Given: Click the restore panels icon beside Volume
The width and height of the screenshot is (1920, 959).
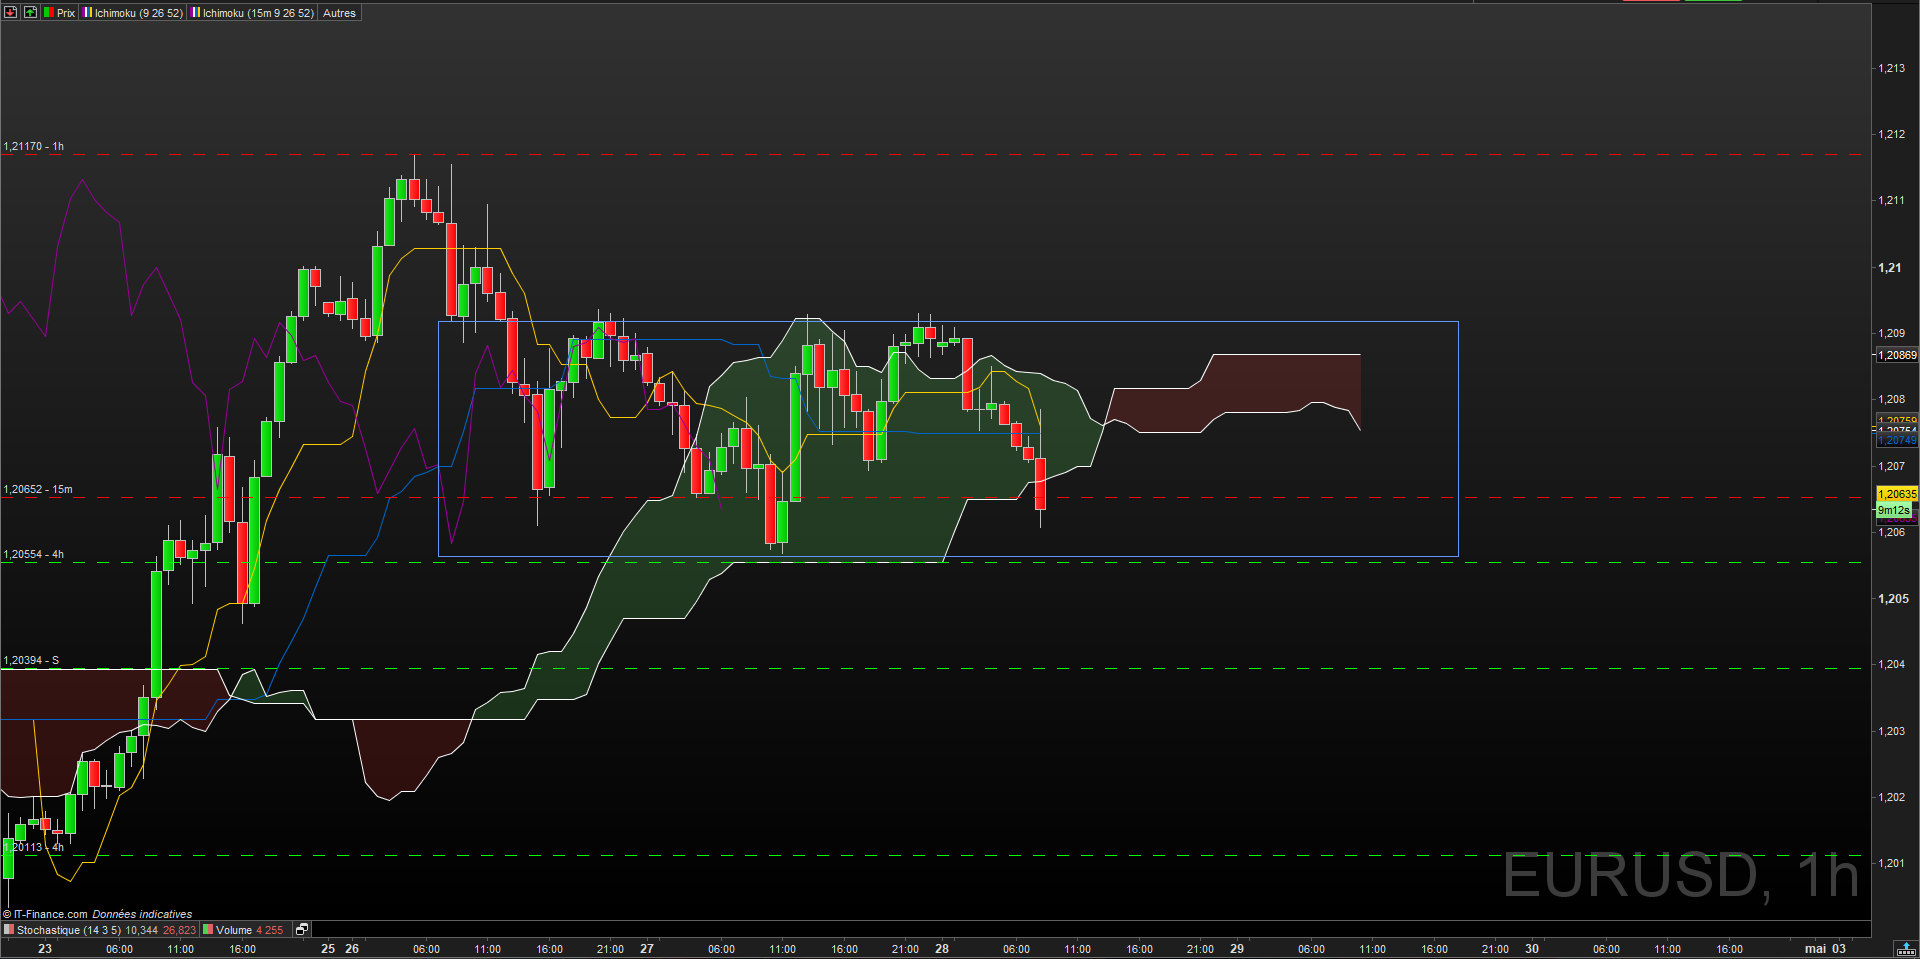Looking at the screenshot, I should point(302,930).
